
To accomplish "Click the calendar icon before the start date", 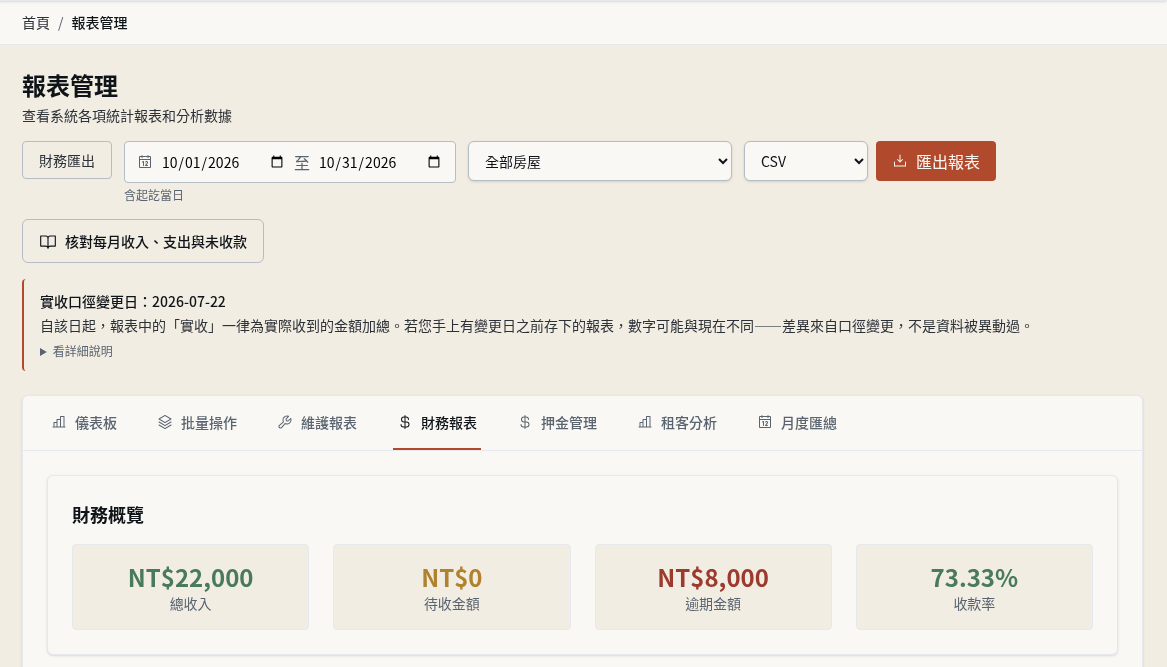I will [145, 162].
